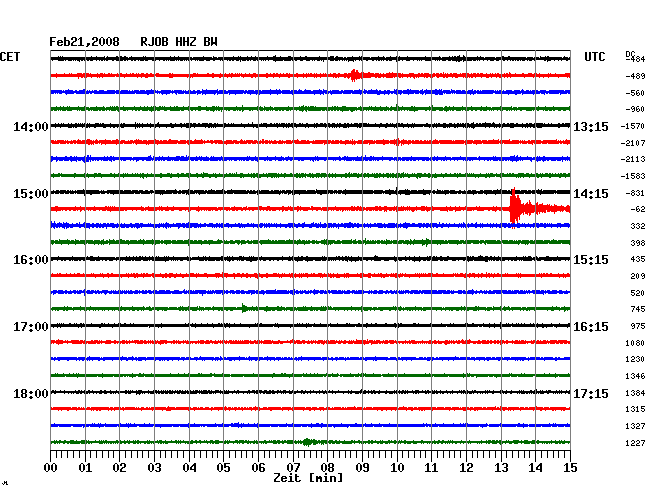Select the 14:15 UTC time label

click(x=591, y=194)
